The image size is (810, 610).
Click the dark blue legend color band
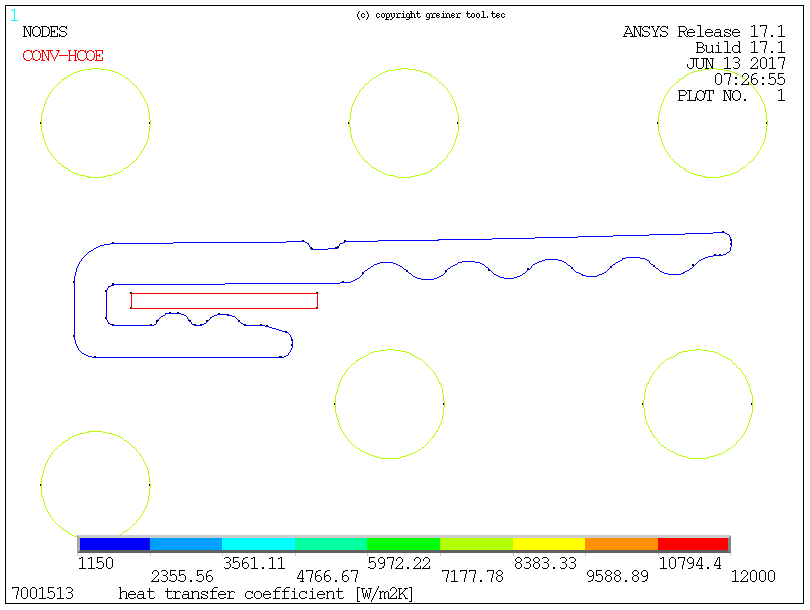115,544
